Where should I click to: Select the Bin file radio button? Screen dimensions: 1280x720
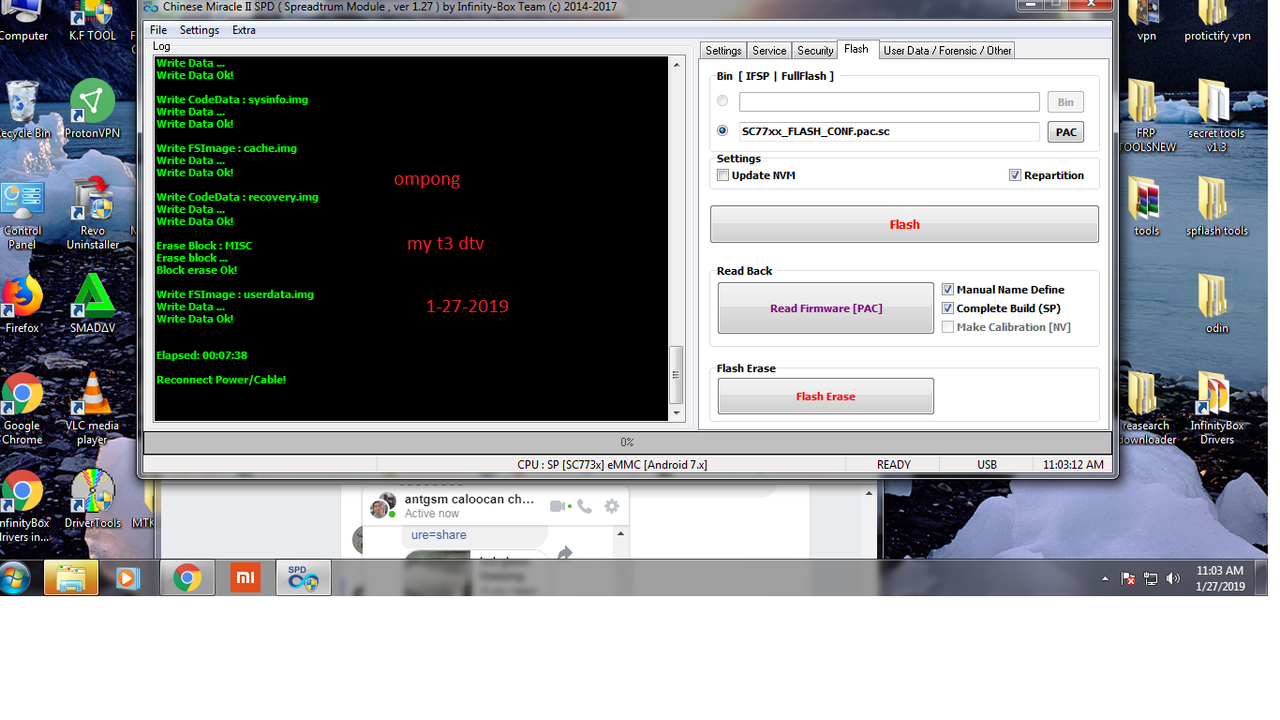point(722,100)
